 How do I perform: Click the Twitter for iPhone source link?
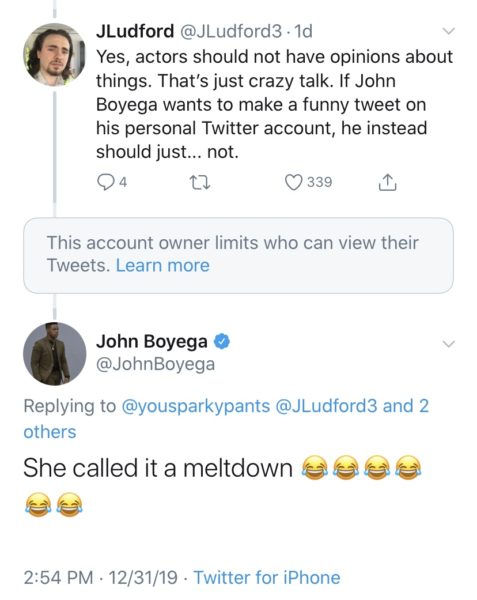[267, 577]
